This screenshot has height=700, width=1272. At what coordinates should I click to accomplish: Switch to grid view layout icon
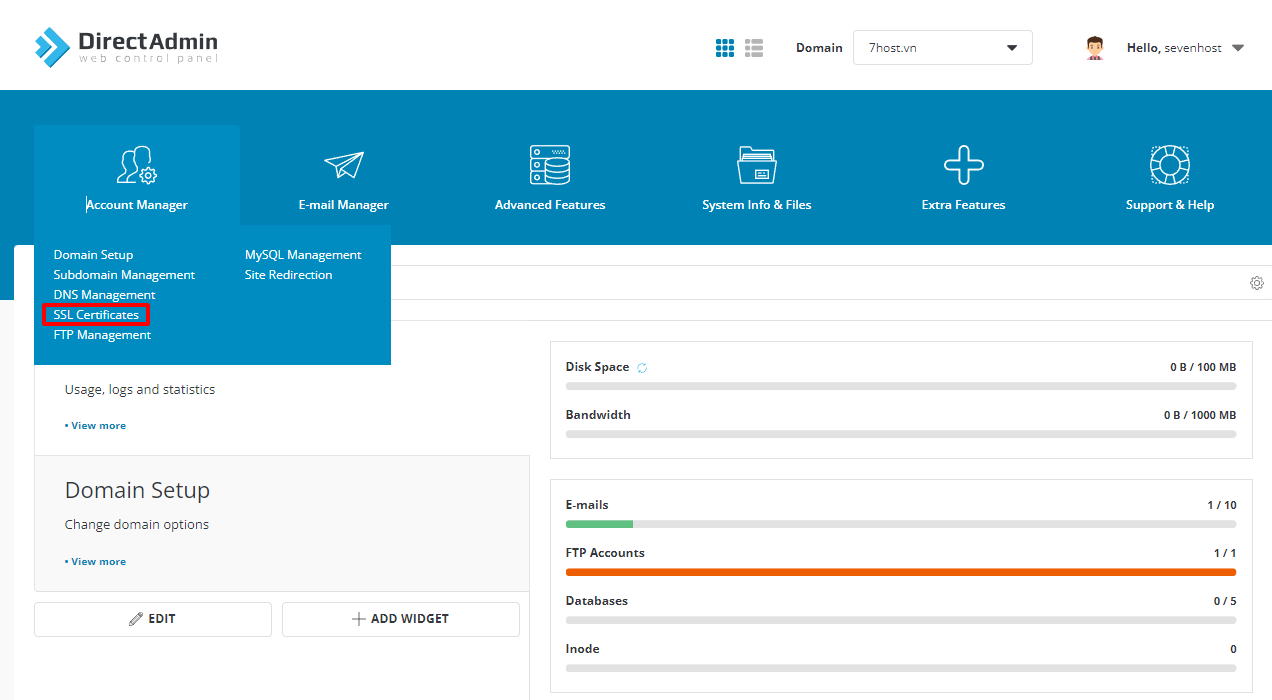pyautogui.click(x=725, y=48)
